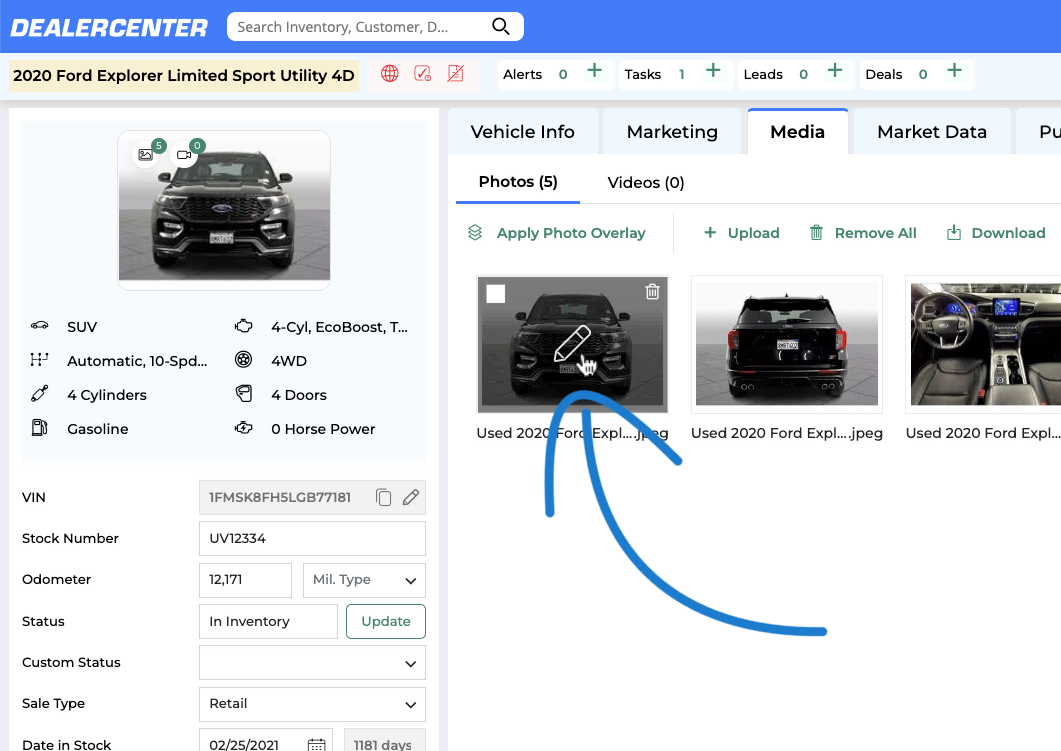Click the Status field In Inventory
Viewport: 1061px width, 751px height.
tap(268, 621)
